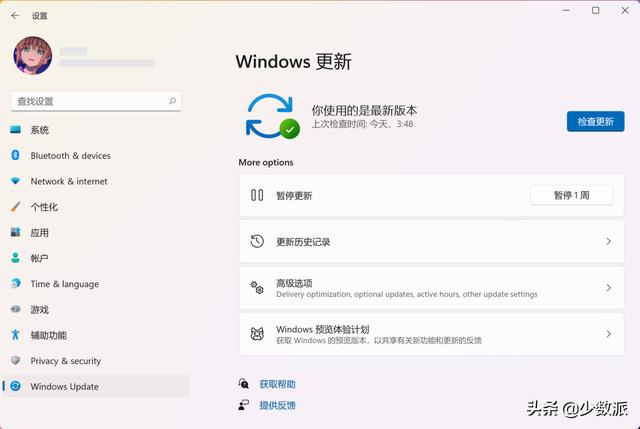Click the Windows Update sync icon in sidebar
Viewport: 640px width, 429px height.
click(16, 386)
